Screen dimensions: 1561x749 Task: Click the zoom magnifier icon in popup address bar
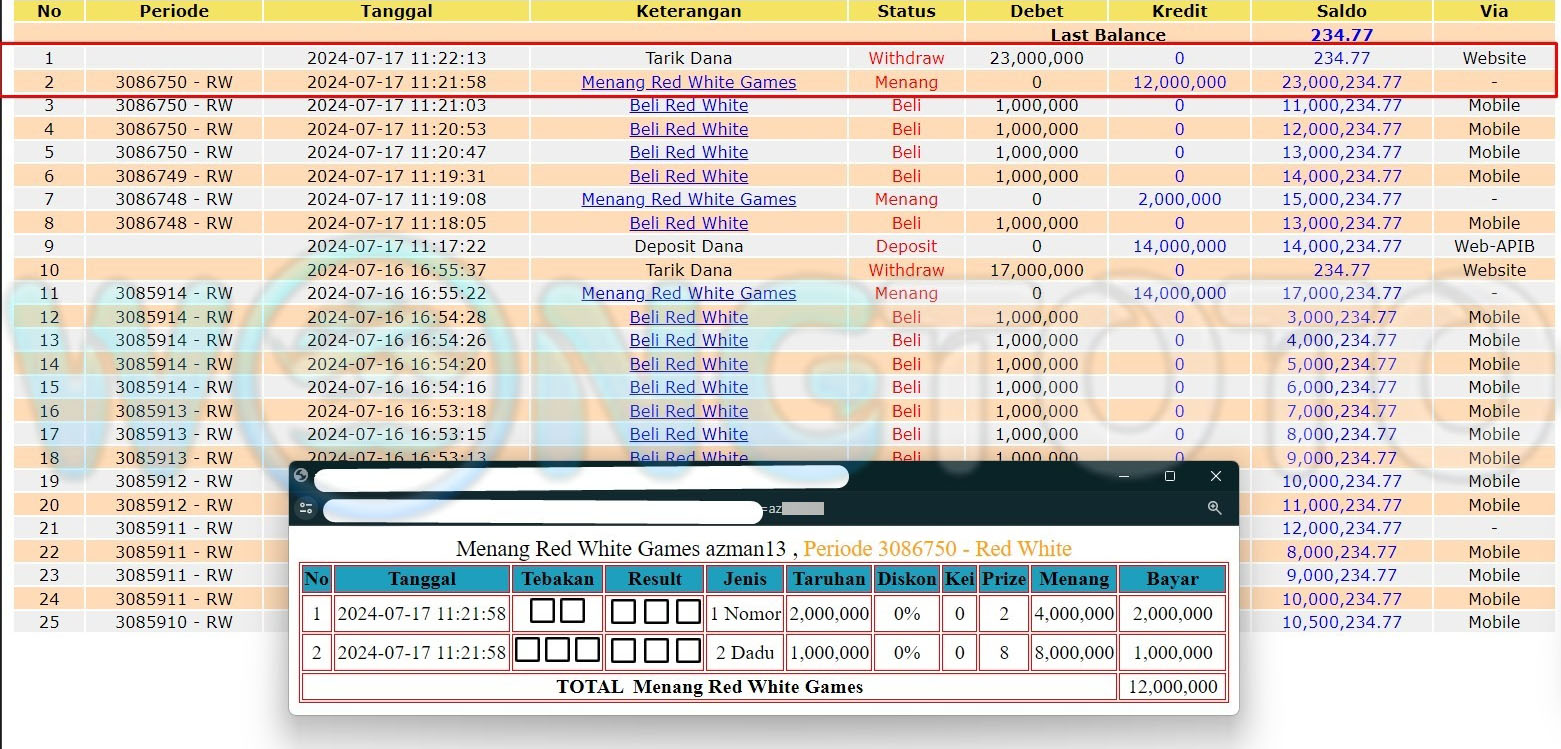tap(1214, 508)
